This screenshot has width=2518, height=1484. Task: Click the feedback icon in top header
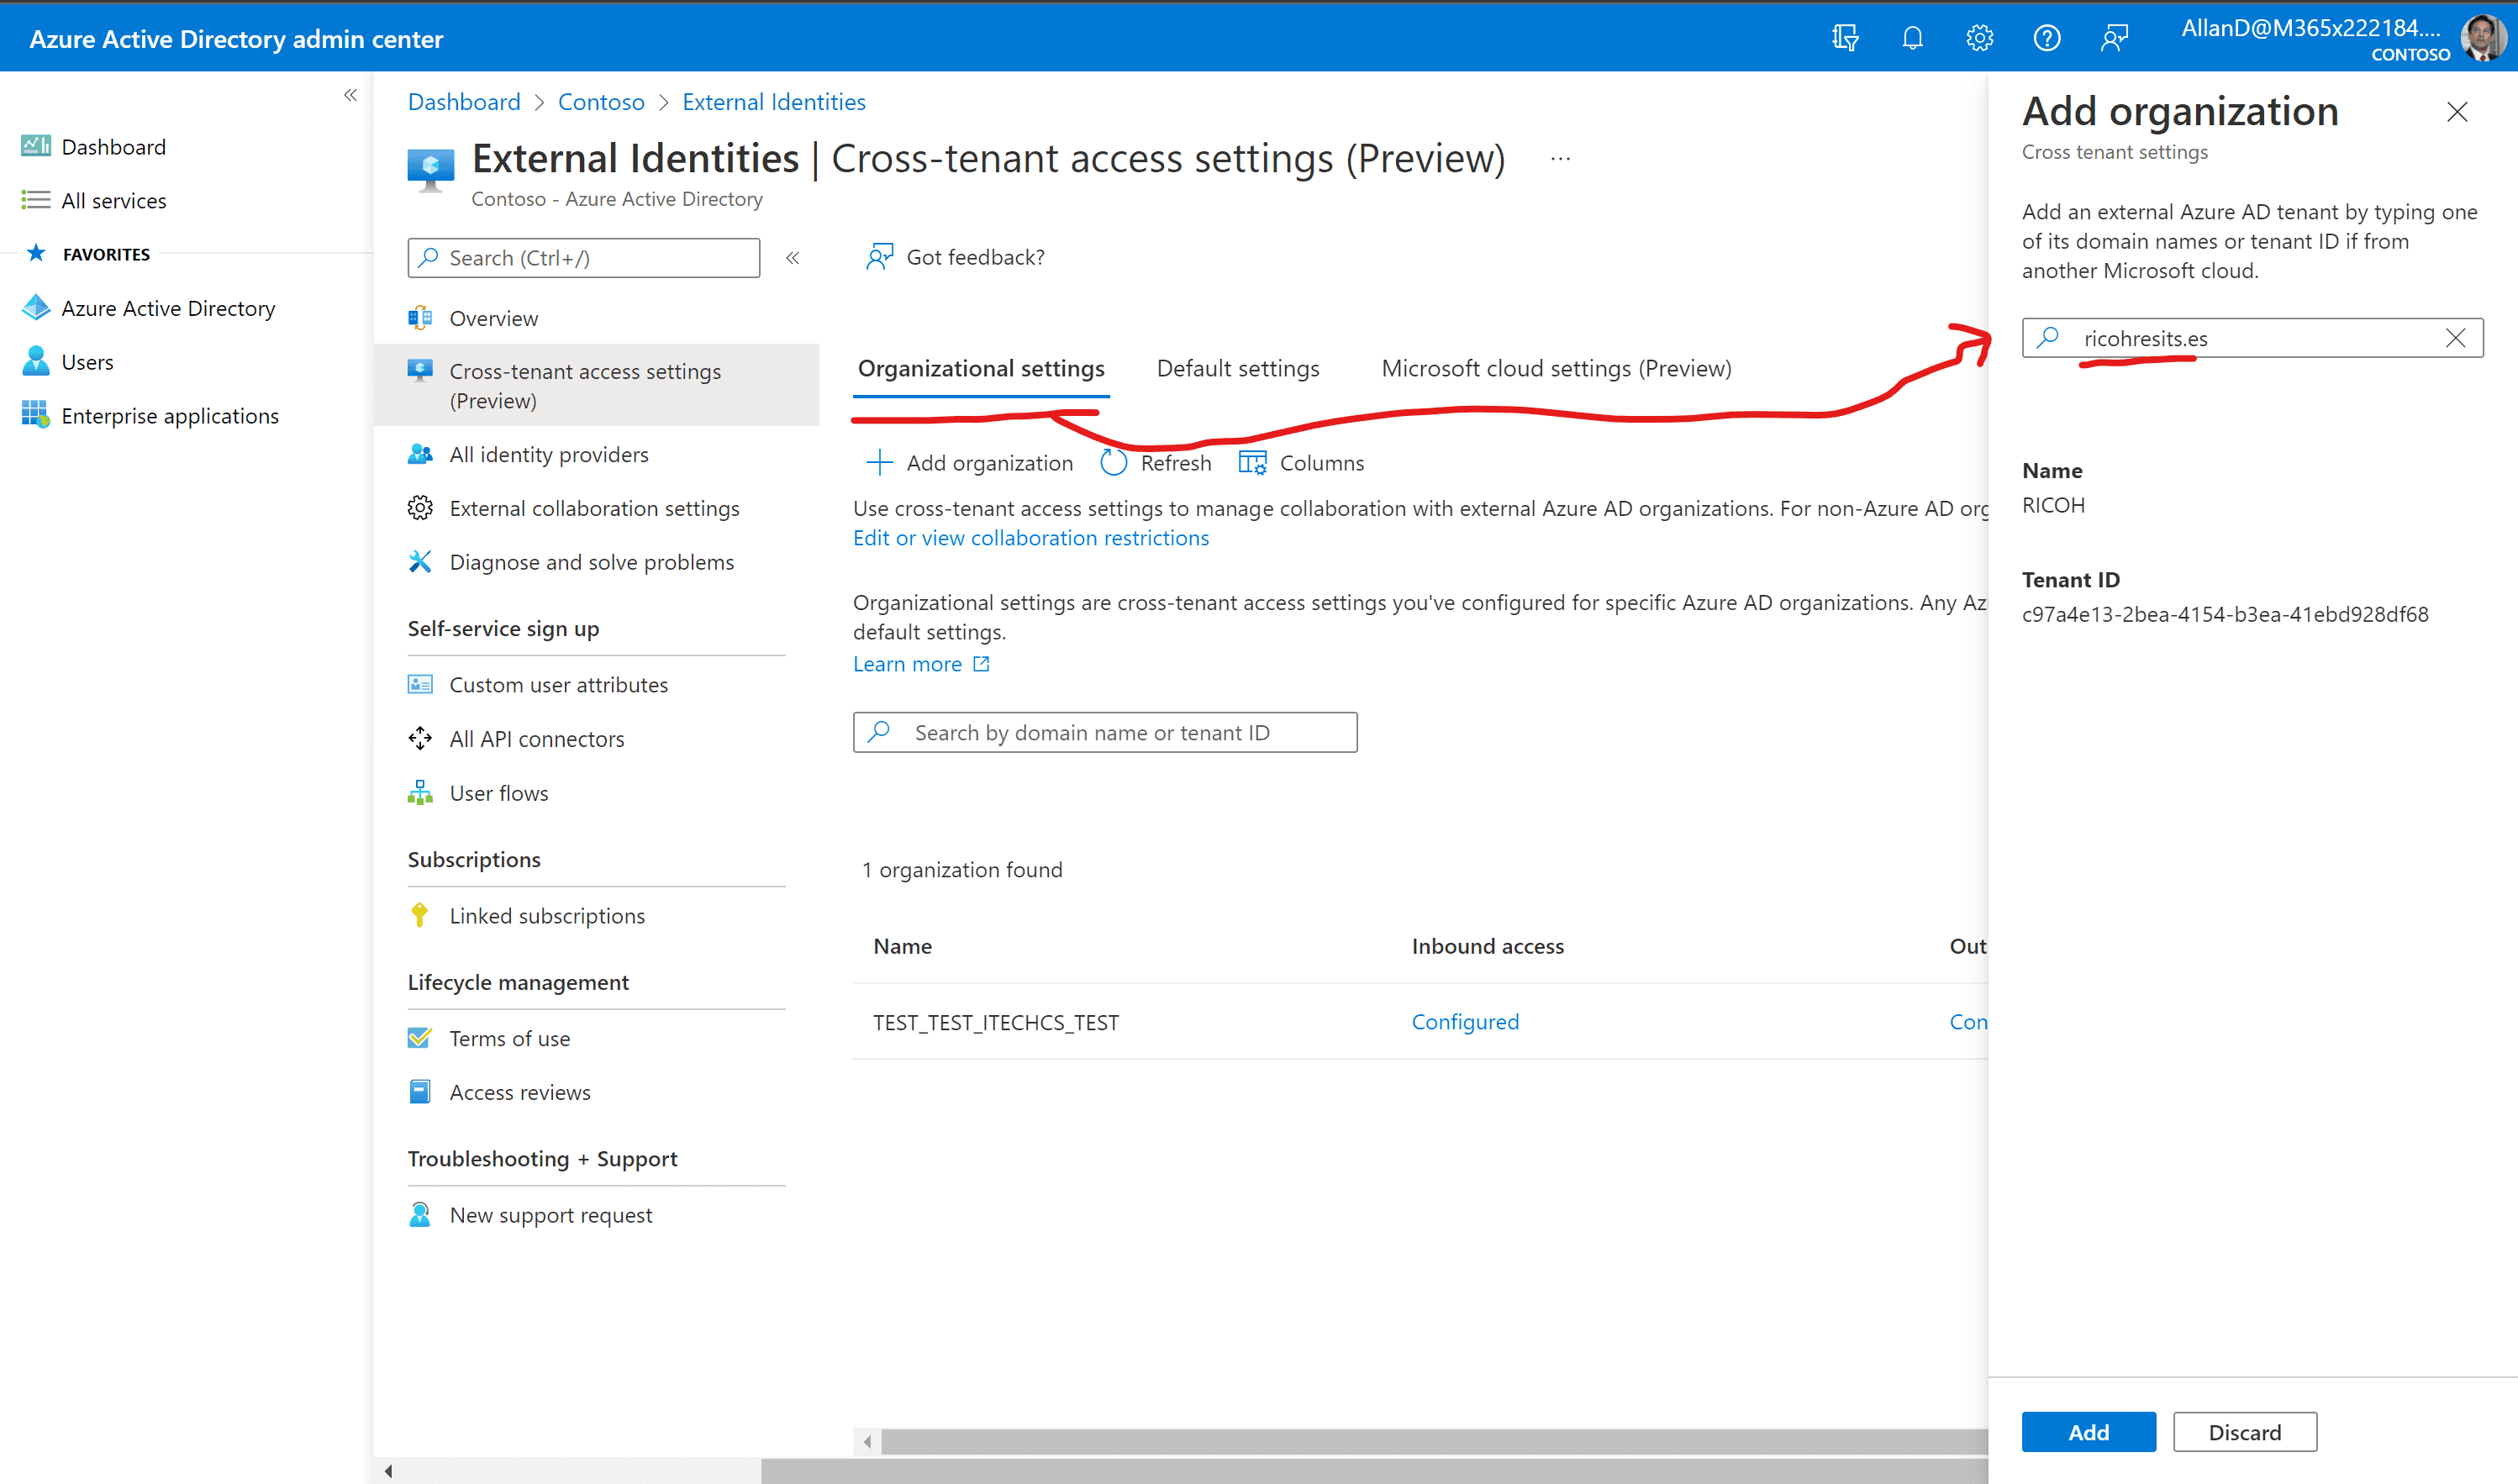pyautogui.click(x=2114, y=38)
